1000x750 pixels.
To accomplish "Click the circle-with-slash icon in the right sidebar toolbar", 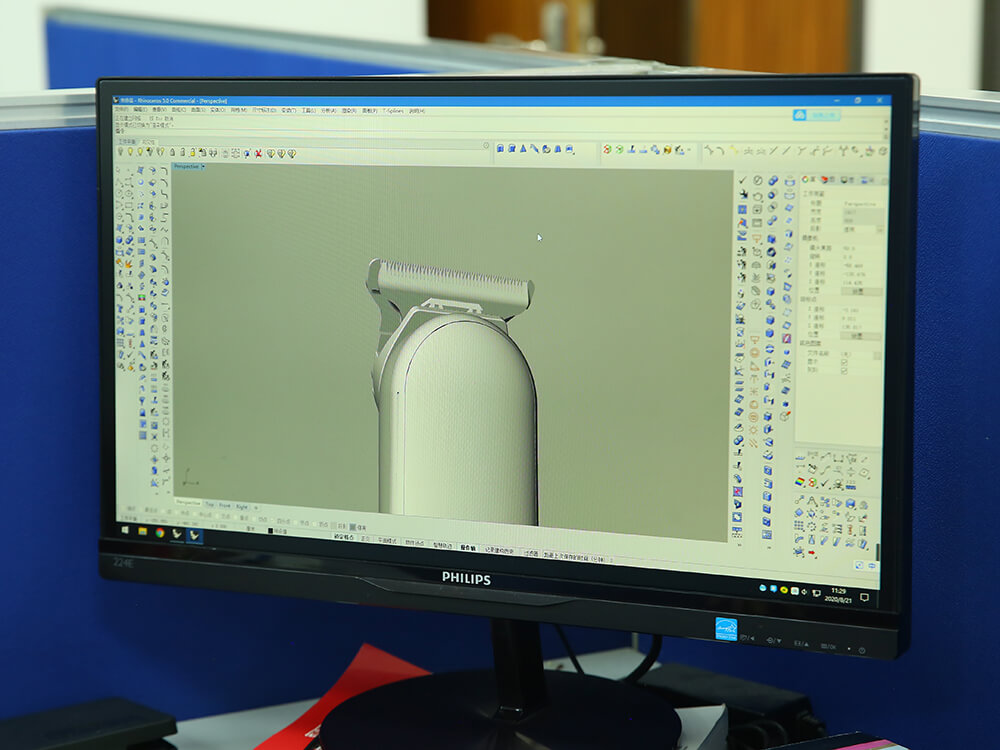I will coord(758,181).
